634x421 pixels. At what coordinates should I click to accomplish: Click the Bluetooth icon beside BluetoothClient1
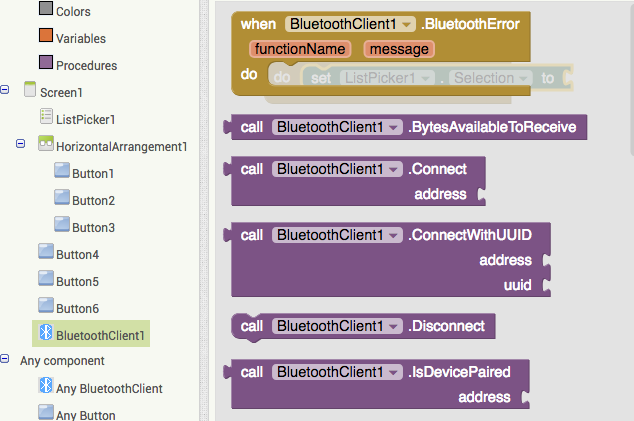tap(45, 334)
